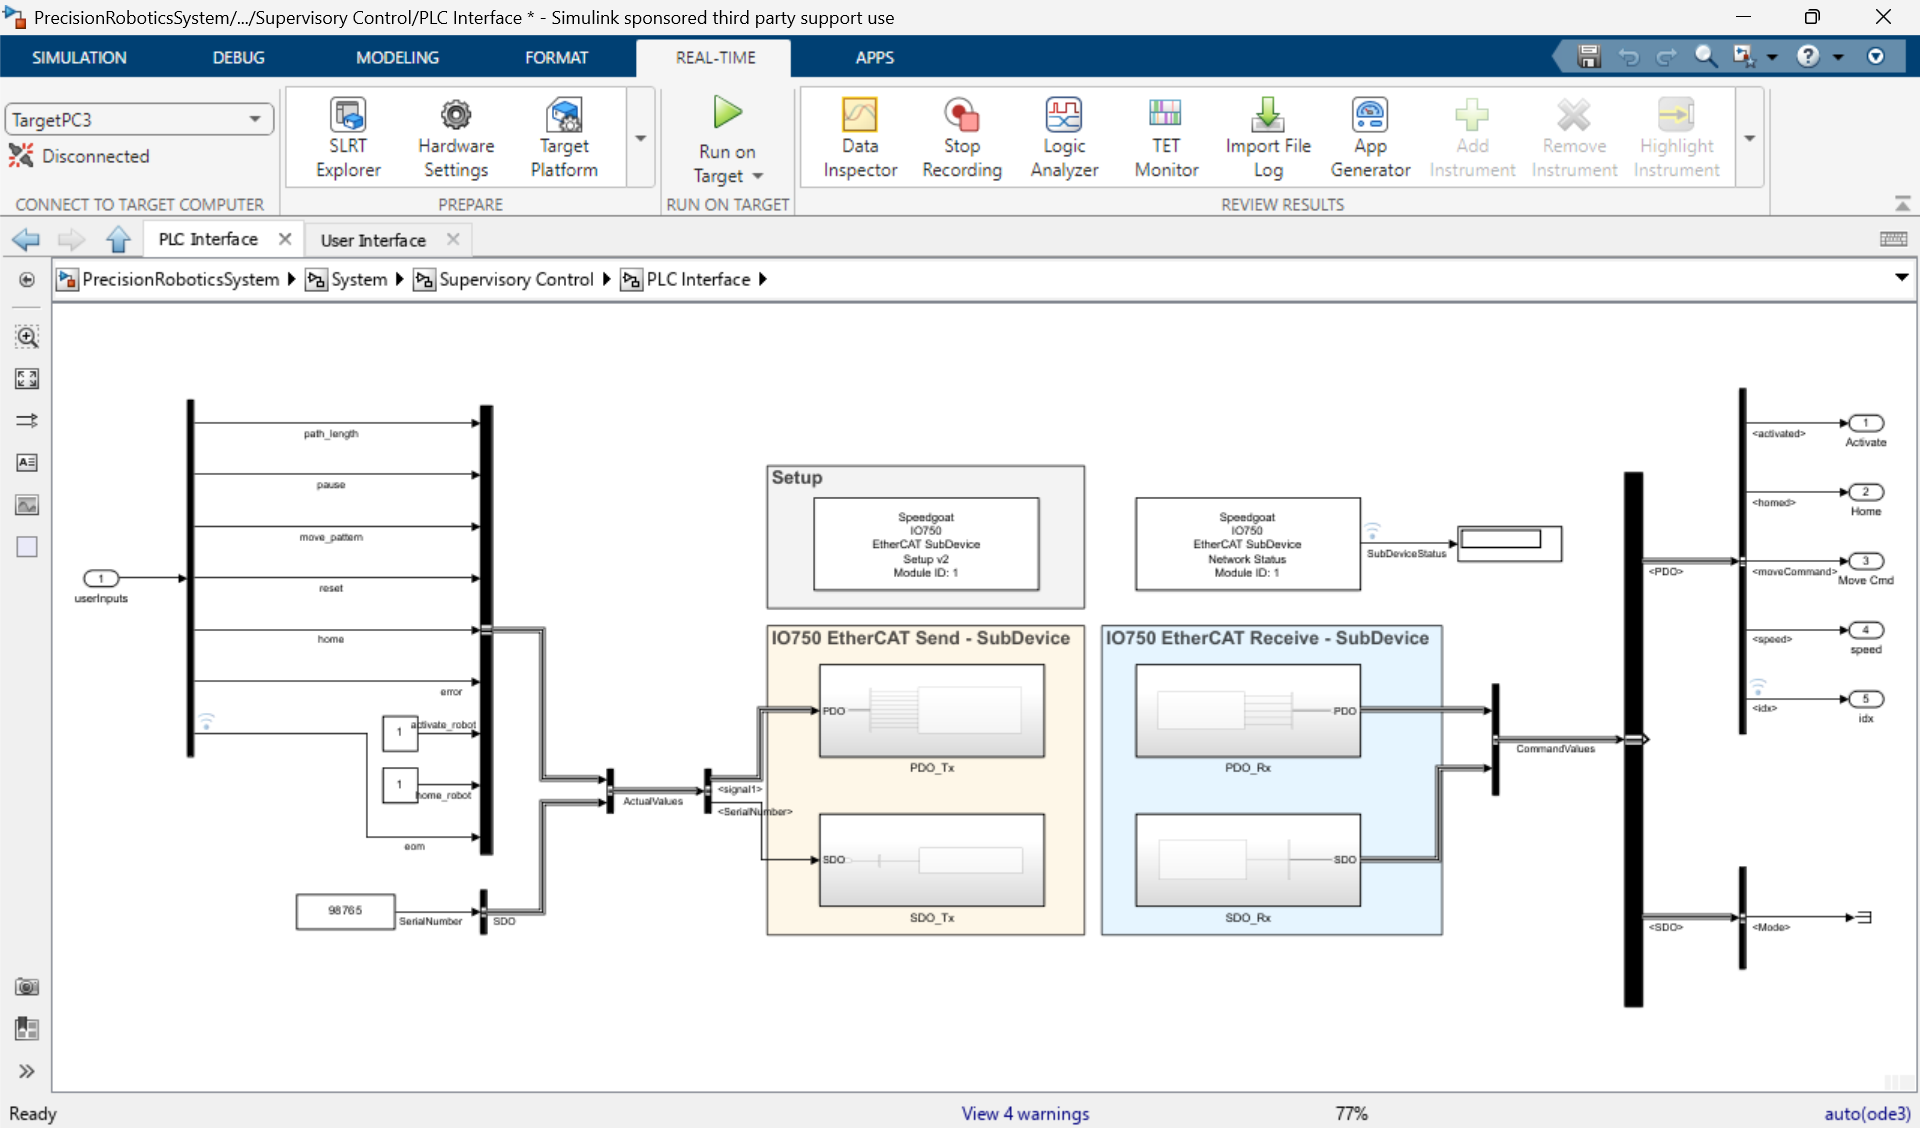The image size is (1920, 1128).
Task: Click Fit to View on the canvas palette
Action: [27, 379]
